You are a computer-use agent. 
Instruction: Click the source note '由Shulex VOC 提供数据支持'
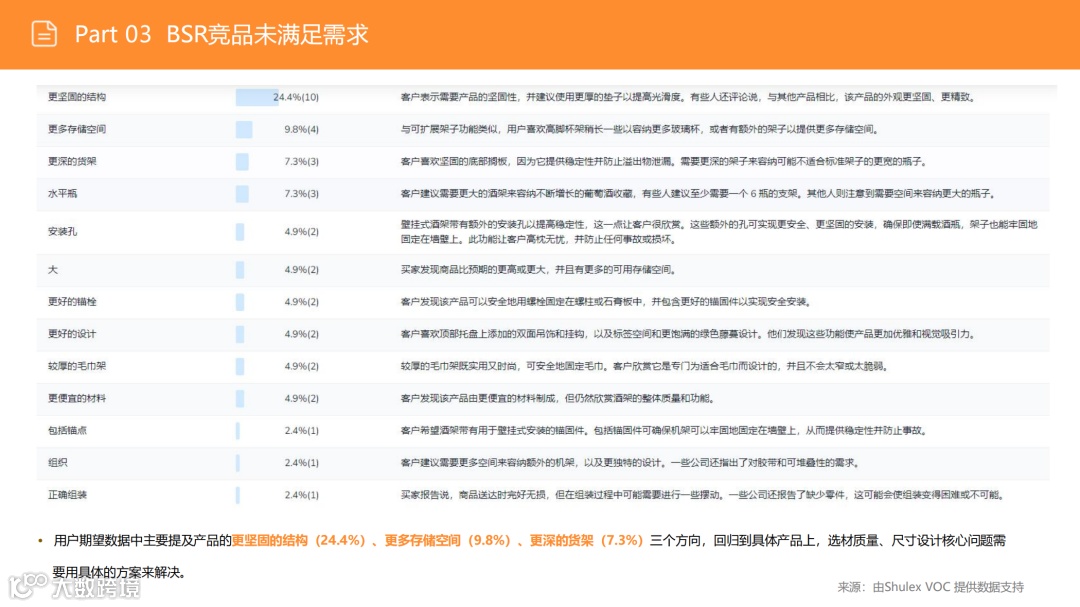(x=948, y=587)
